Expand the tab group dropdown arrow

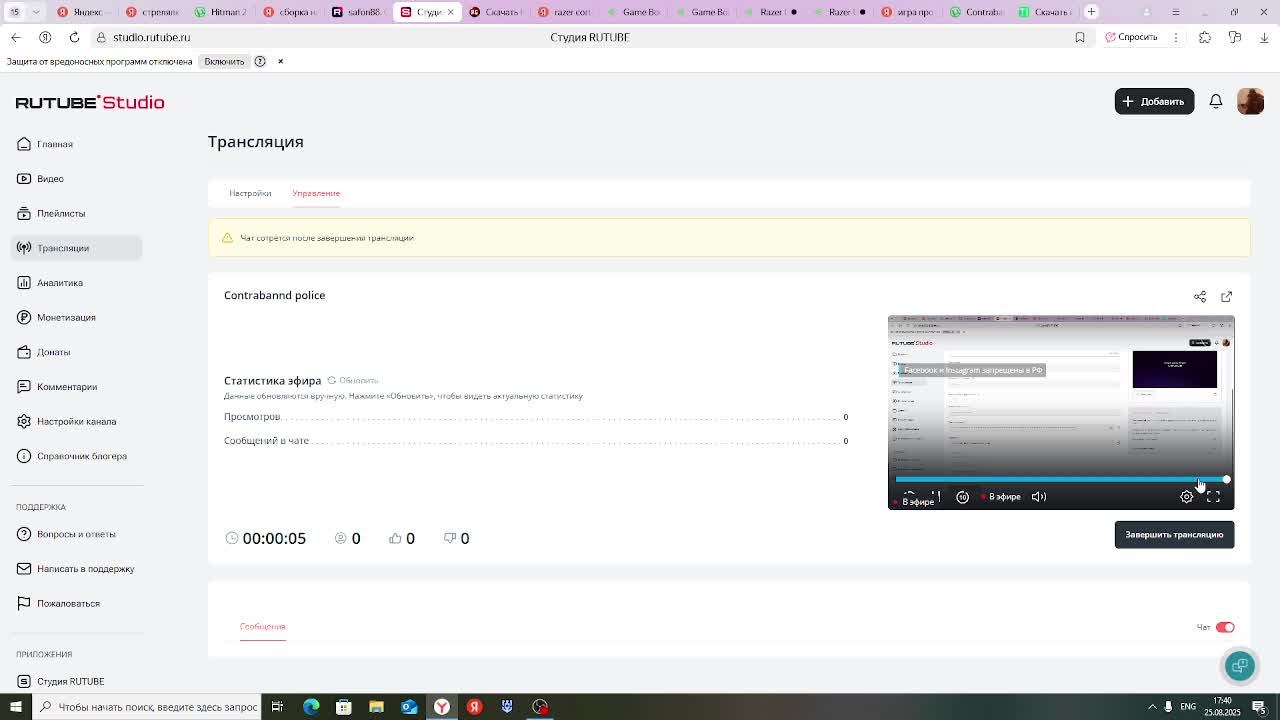click(36, 12)
